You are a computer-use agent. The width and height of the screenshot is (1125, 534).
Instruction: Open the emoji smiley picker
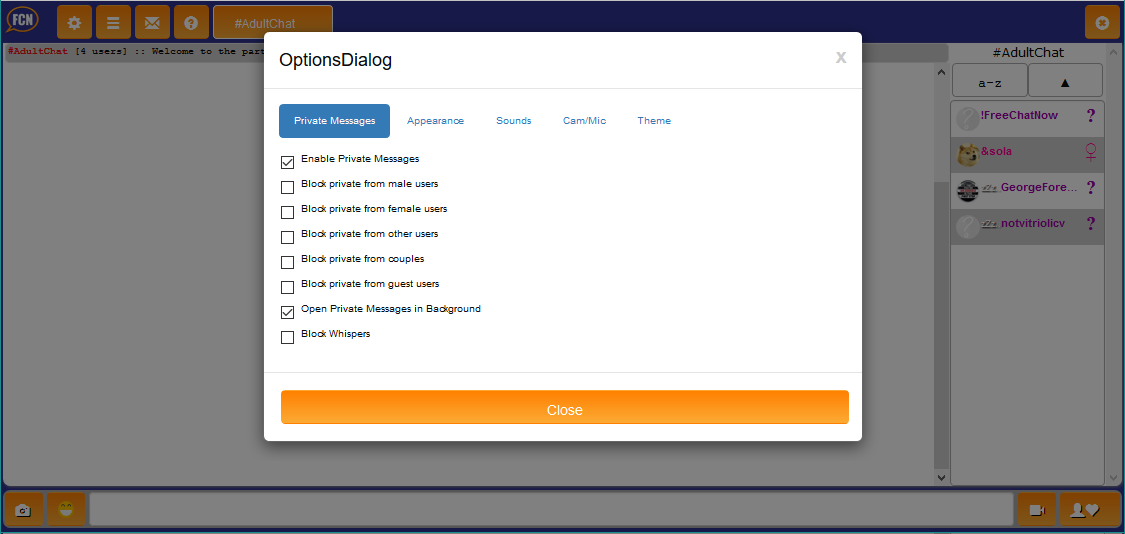pyautogui.click(x=66, y=510)
